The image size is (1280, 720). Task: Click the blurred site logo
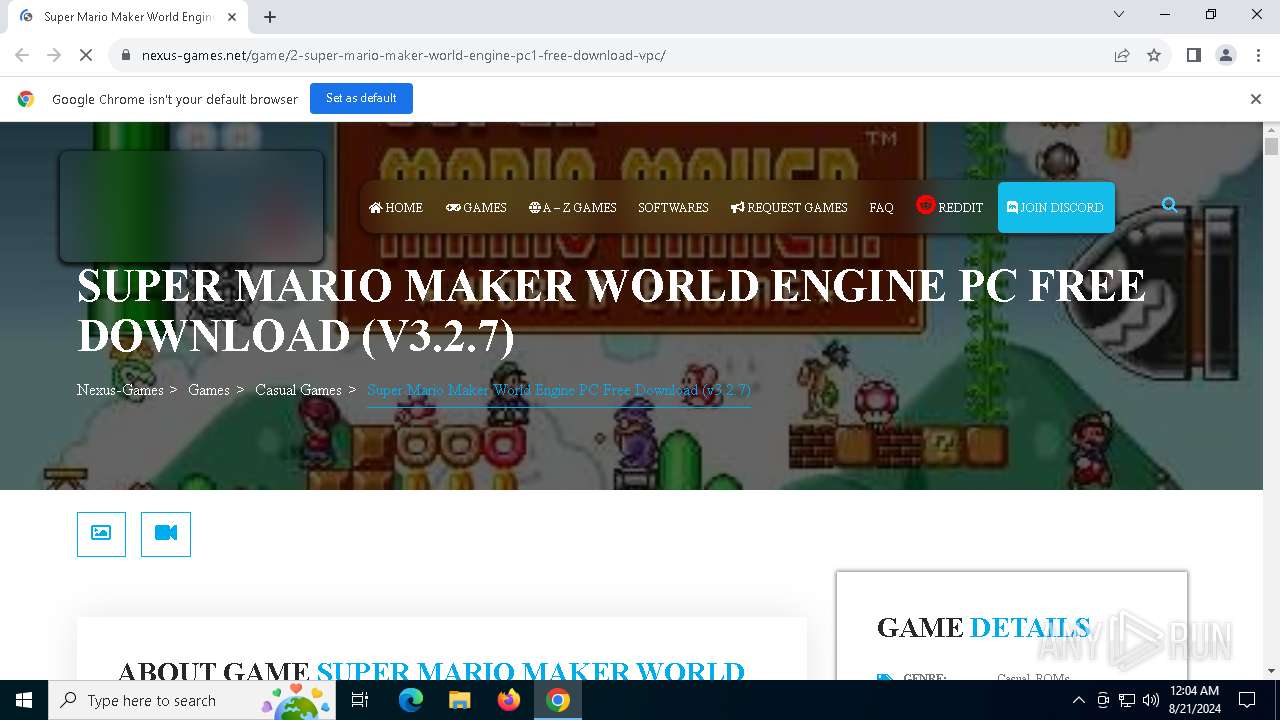(x=191, y=206)
